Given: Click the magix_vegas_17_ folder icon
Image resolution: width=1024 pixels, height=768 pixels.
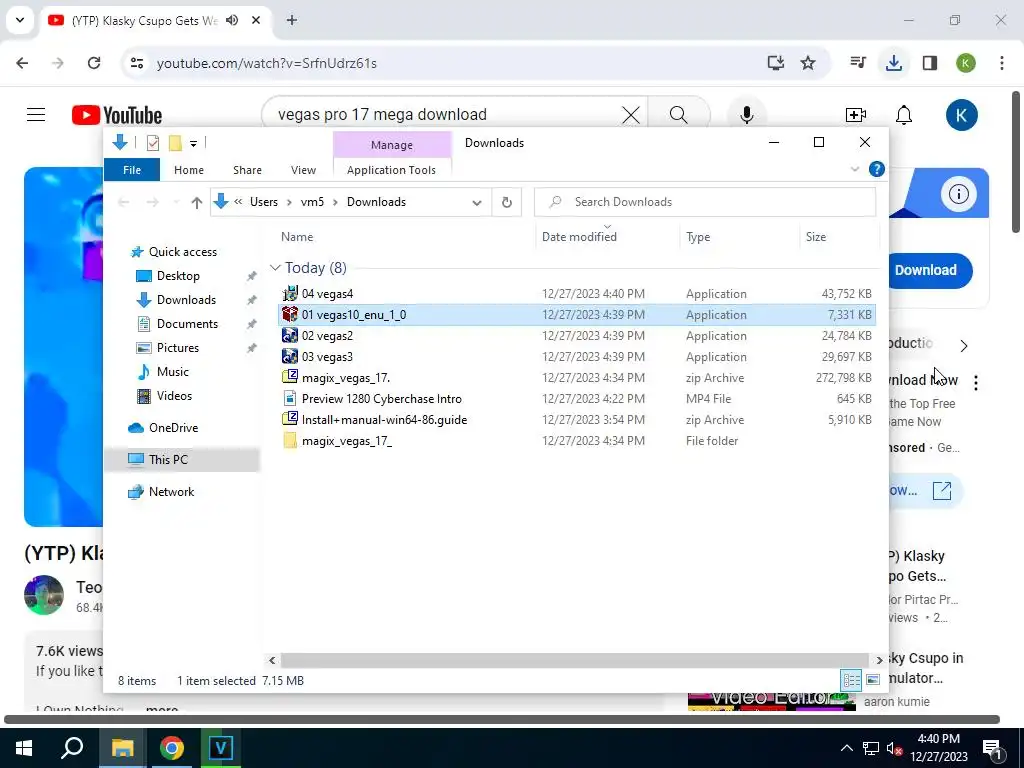Looking at the screenshot, I should click(290, 441).
